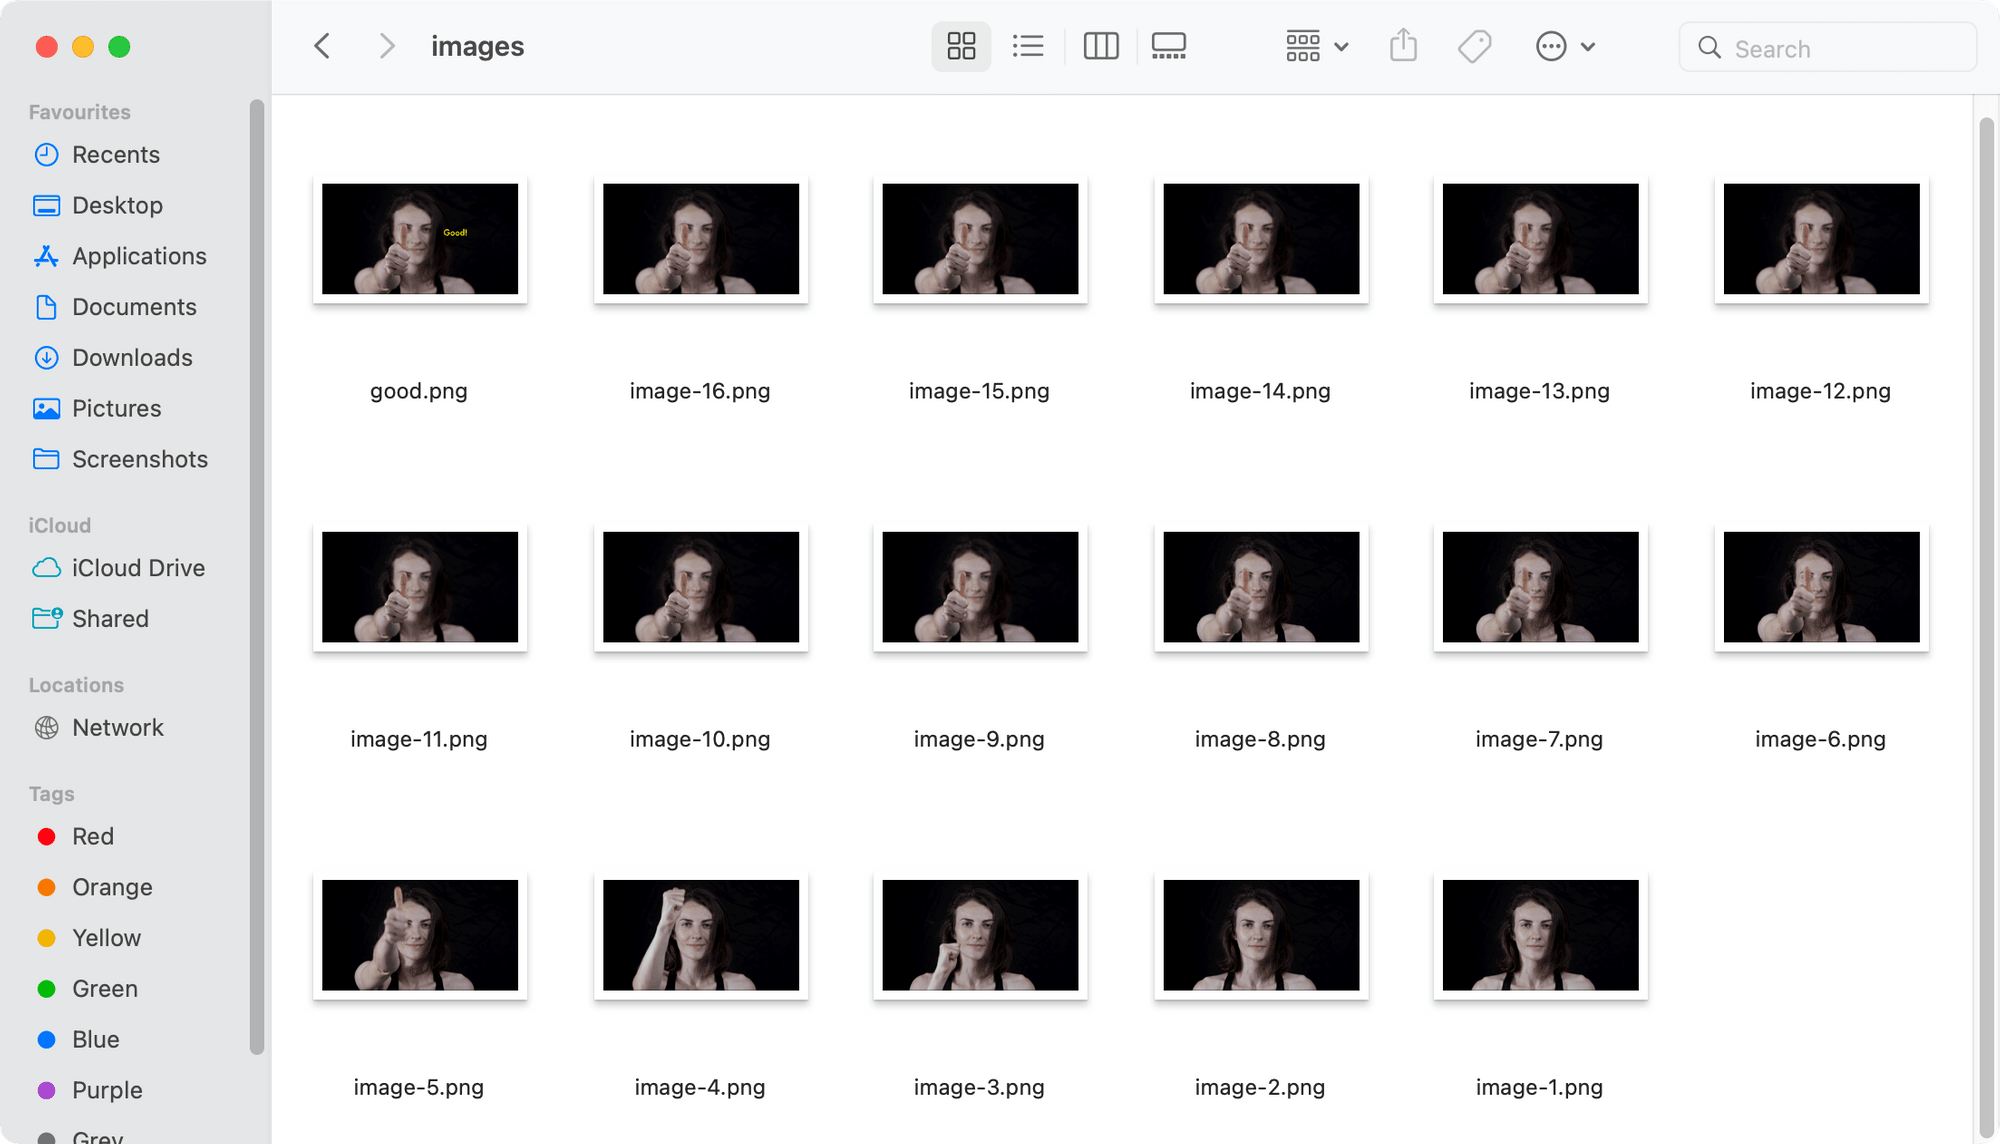Expand more options chevron
The width and height of the screenshot is (2000, 1144).
1585,45
